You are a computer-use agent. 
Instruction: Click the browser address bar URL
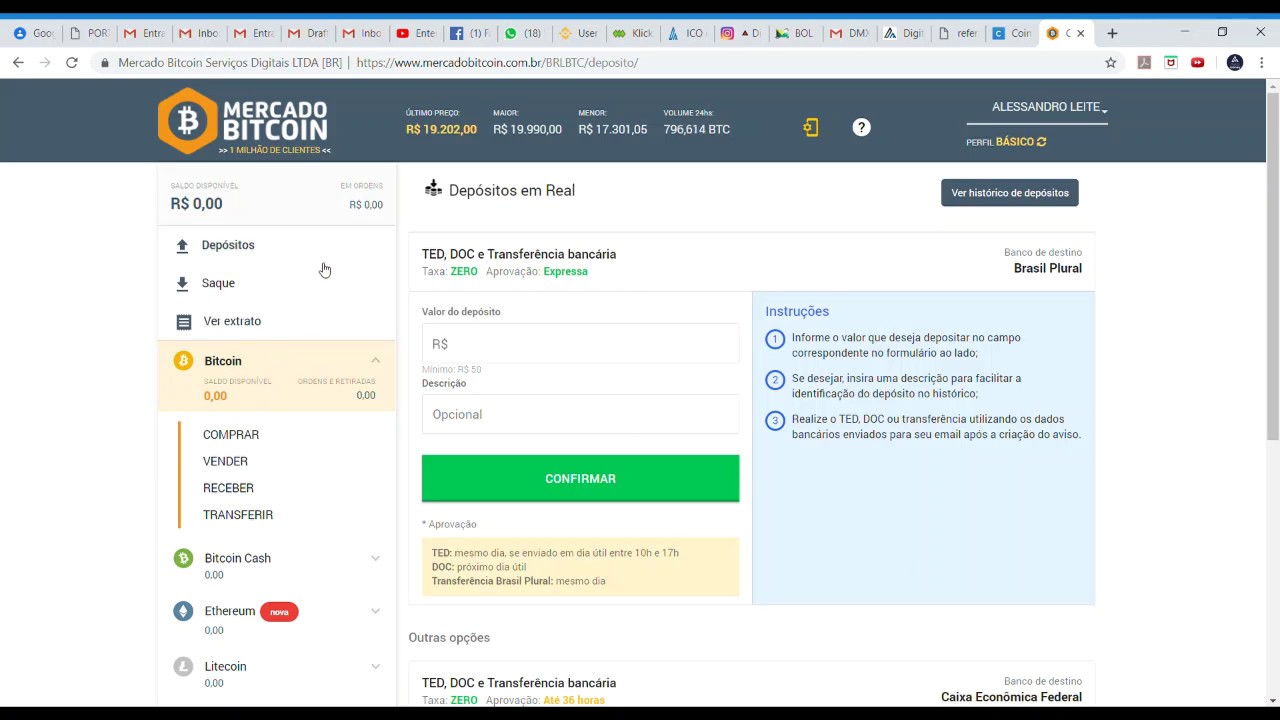tap(497, 62)
